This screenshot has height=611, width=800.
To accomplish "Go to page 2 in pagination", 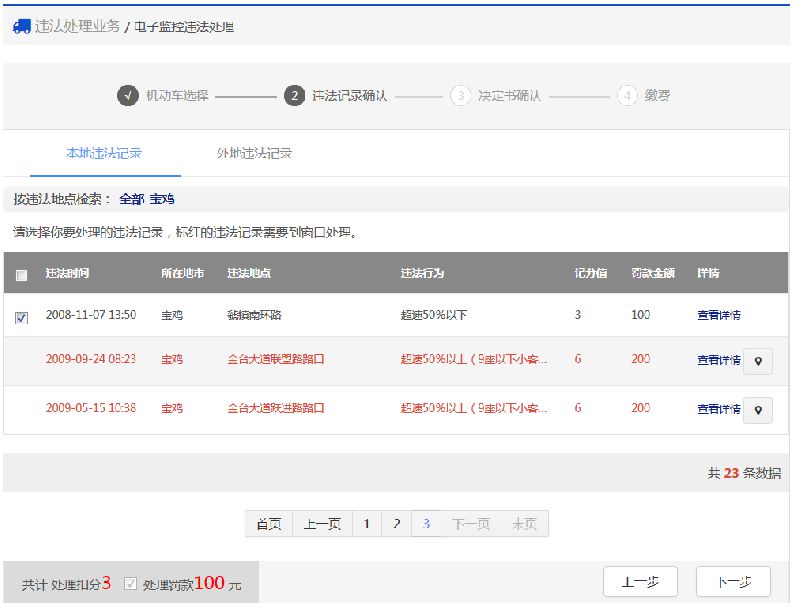I will [397, 524].
